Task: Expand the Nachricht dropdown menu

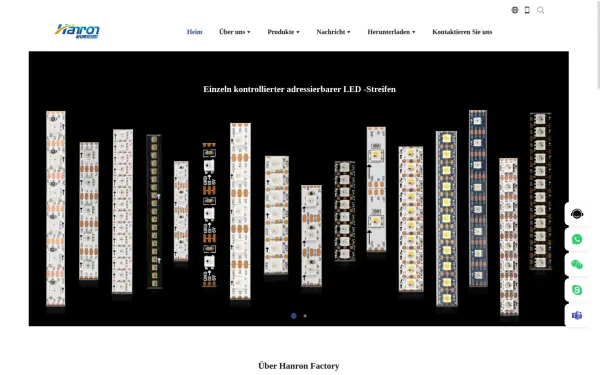Action: click(333, 32)
